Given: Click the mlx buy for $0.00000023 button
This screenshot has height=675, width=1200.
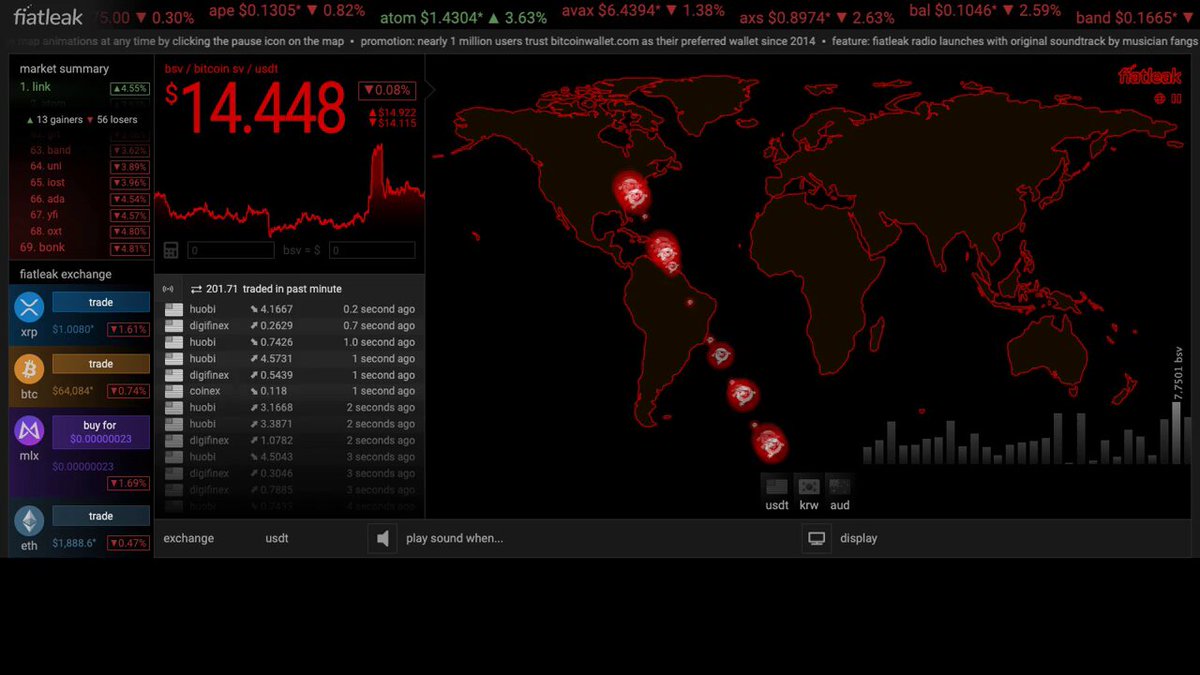Looking at the screenshot, I should click(x=100, y=432).
